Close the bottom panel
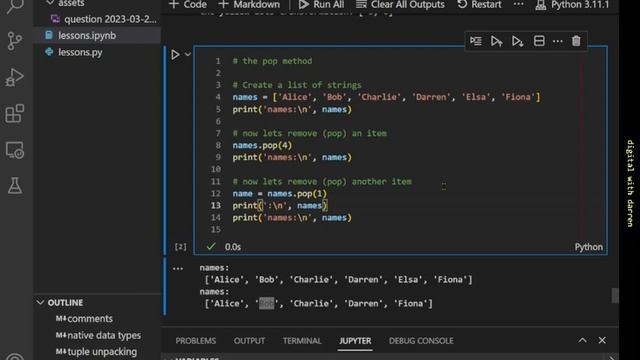Image resolution: width=640 pixels, height=360 pixels. (x=602, y=340)
